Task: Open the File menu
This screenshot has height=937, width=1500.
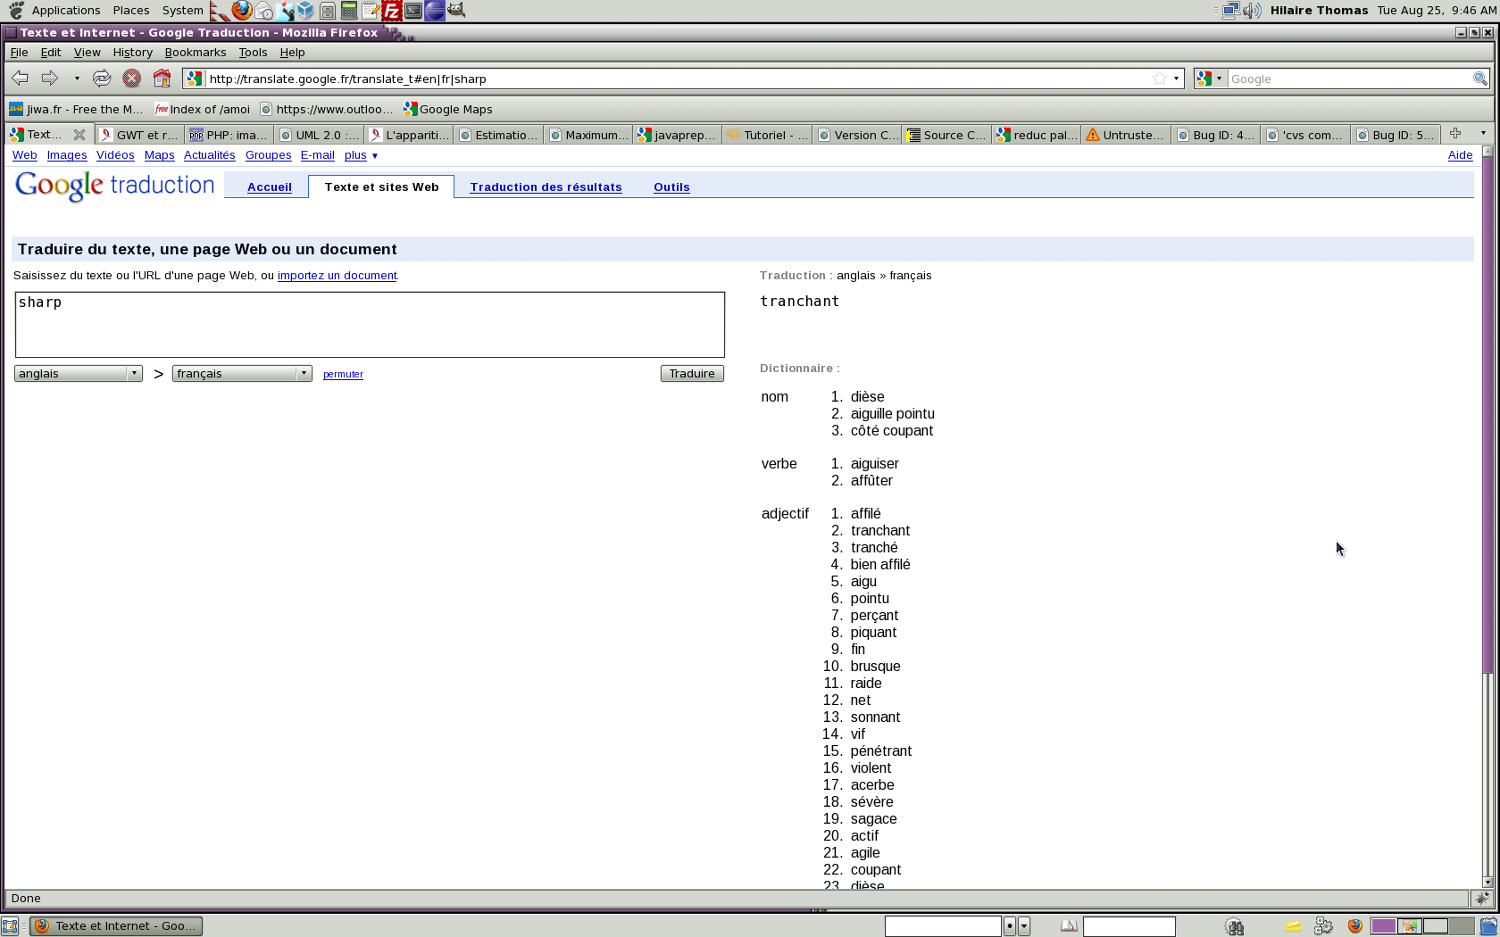Action: coord(19,52)
